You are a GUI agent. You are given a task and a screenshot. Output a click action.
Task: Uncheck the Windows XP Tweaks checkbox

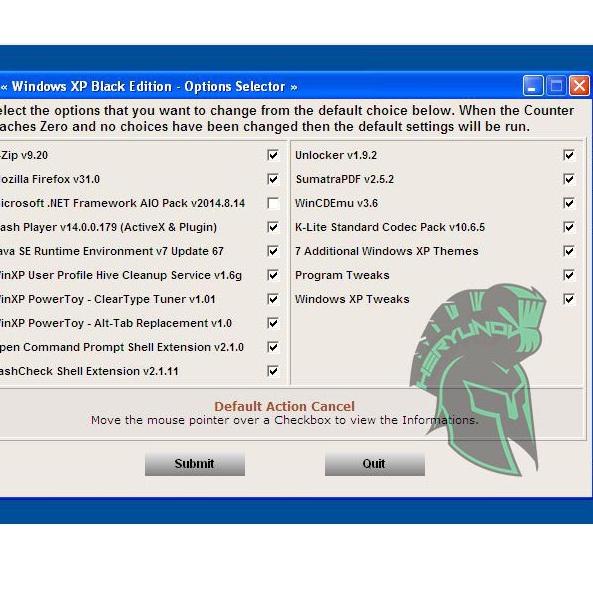point(569,299)
